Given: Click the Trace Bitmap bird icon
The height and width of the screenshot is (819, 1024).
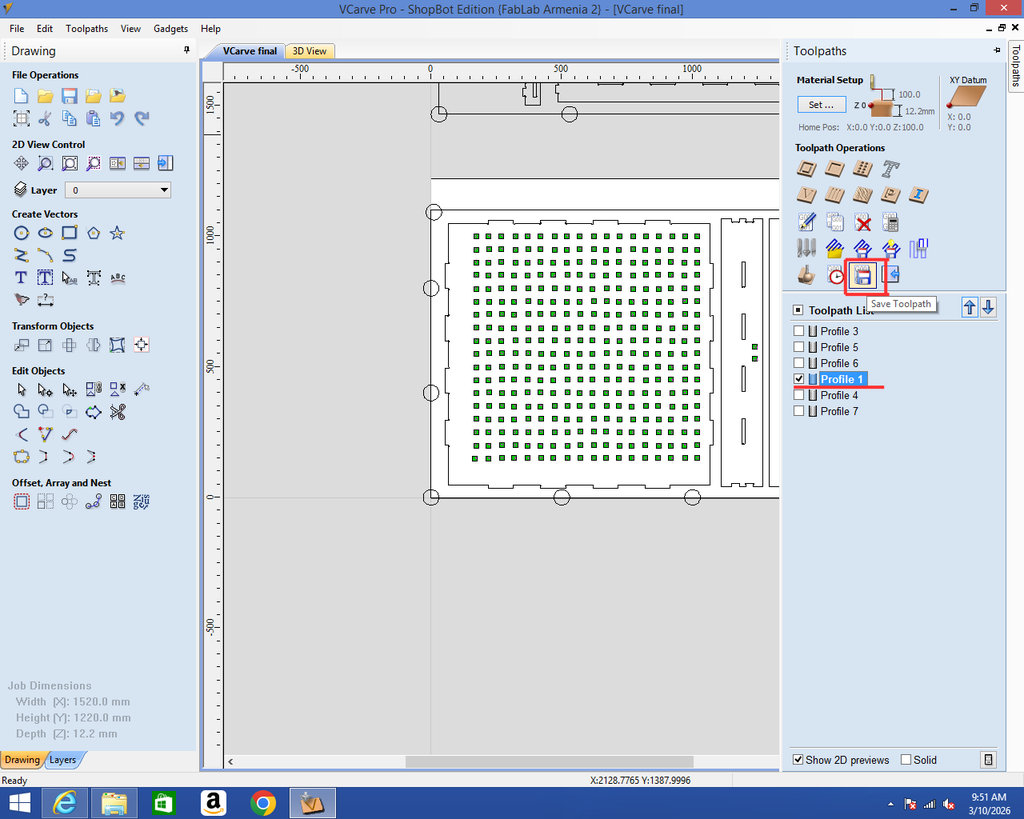Looking at the screenshot, I should (x=21, y=300).
